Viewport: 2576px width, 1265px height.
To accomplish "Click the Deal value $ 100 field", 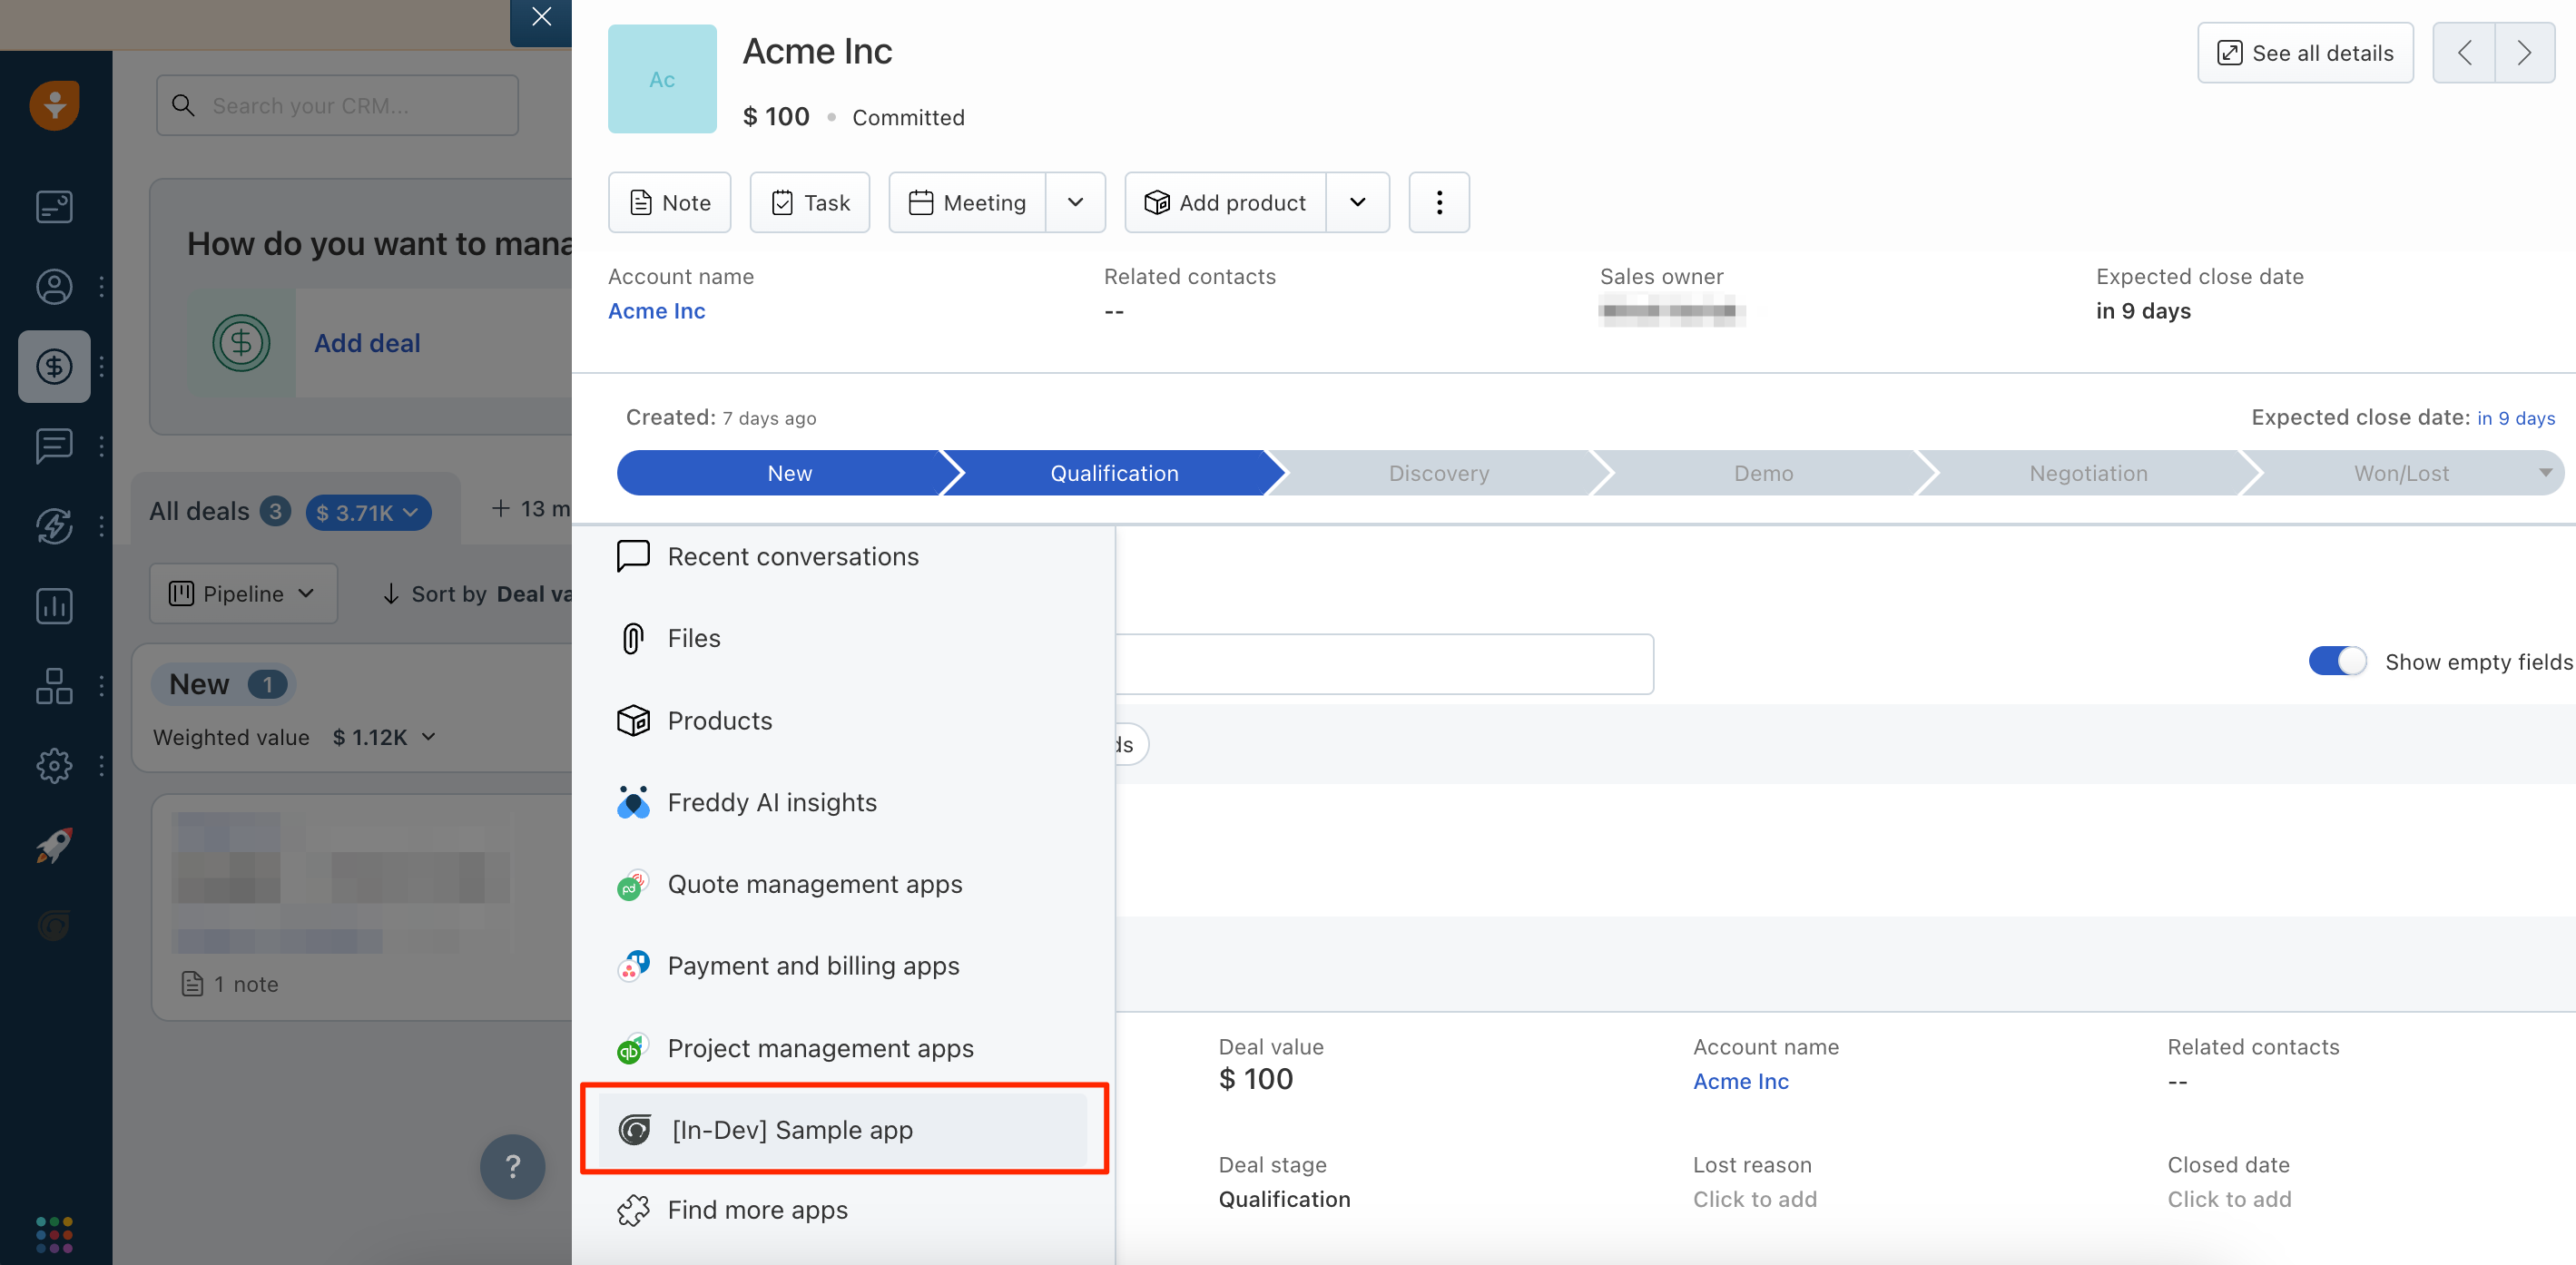I will tap(1256, 1079).
